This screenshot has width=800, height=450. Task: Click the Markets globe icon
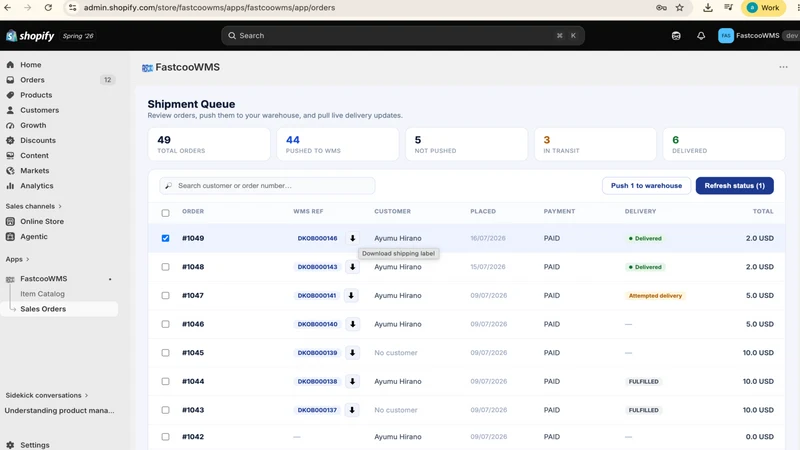click(x=10, y=170)
